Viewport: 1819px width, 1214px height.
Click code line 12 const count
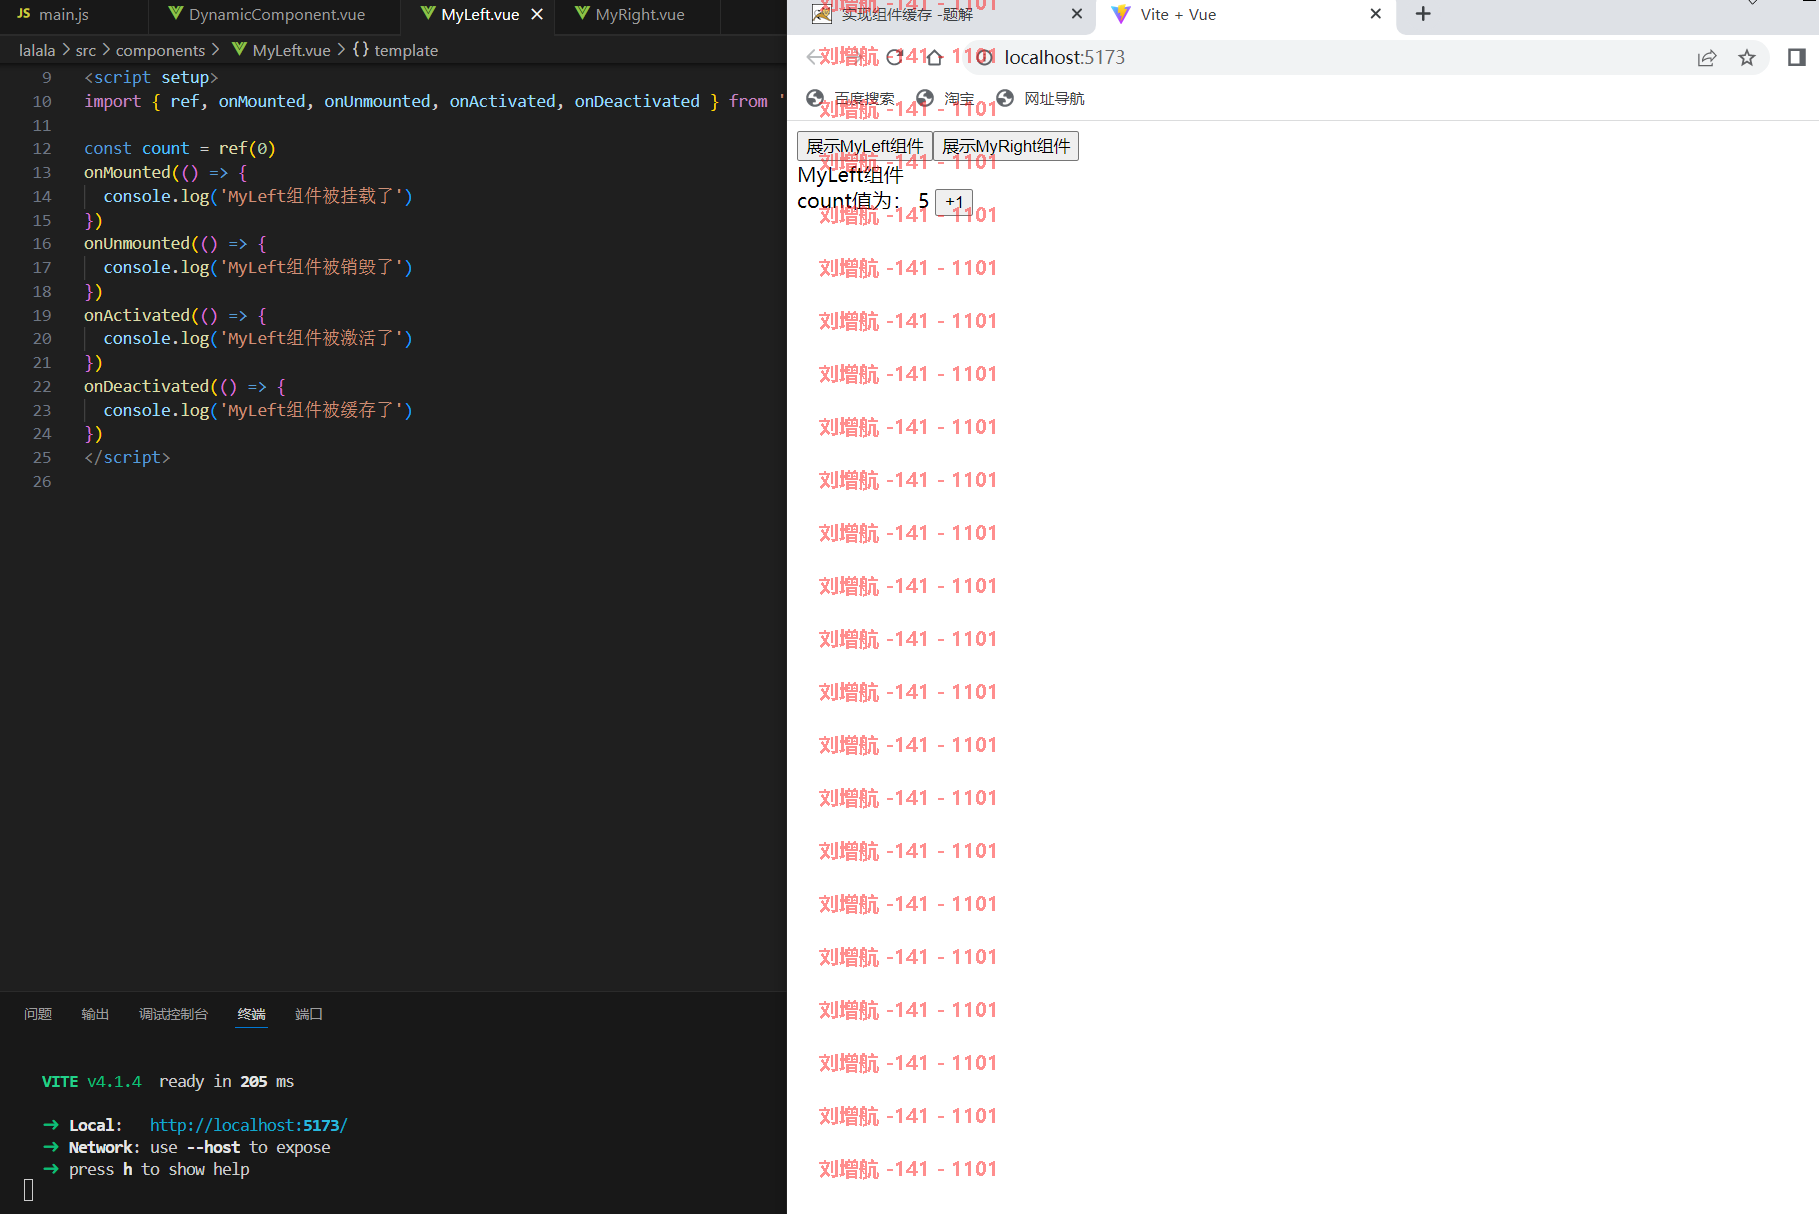[180, 148]
